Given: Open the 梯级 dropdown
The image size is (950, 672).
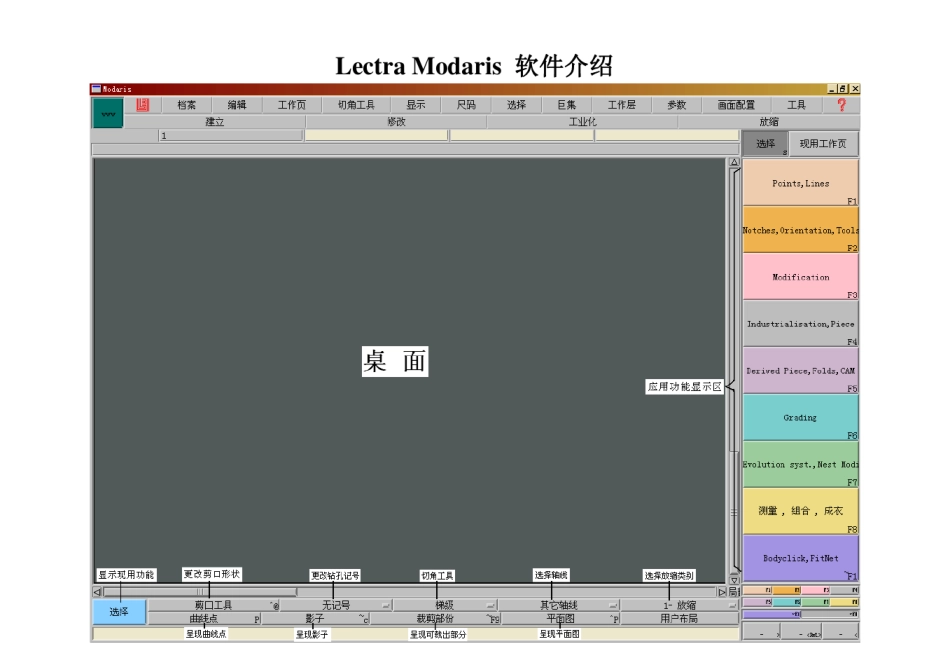Looking at the screenshot, I should pos(445,605).
